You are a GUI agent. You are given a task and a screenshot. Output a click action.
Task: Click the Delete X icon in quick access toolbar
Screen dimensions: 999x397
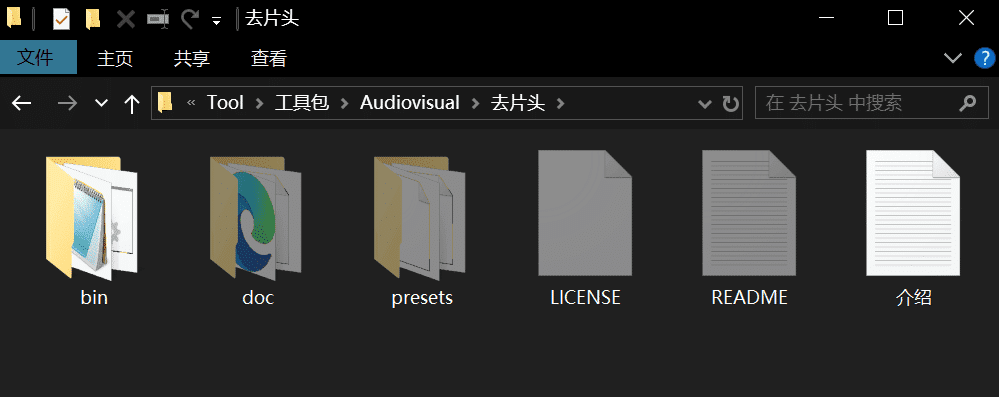(x=126, y=19)
